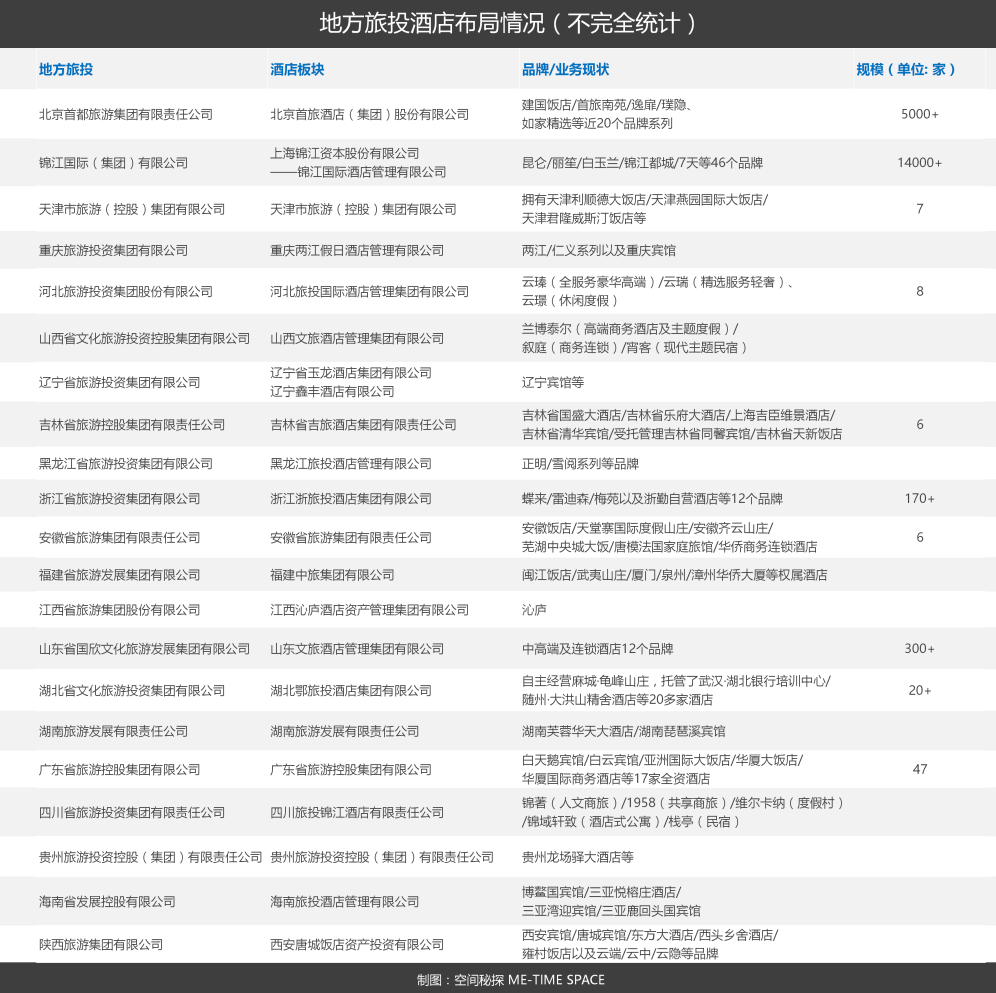Select 江西沁庐酒店资产管理集团有限公司 cell
The image size is (996, 993).
369,610
